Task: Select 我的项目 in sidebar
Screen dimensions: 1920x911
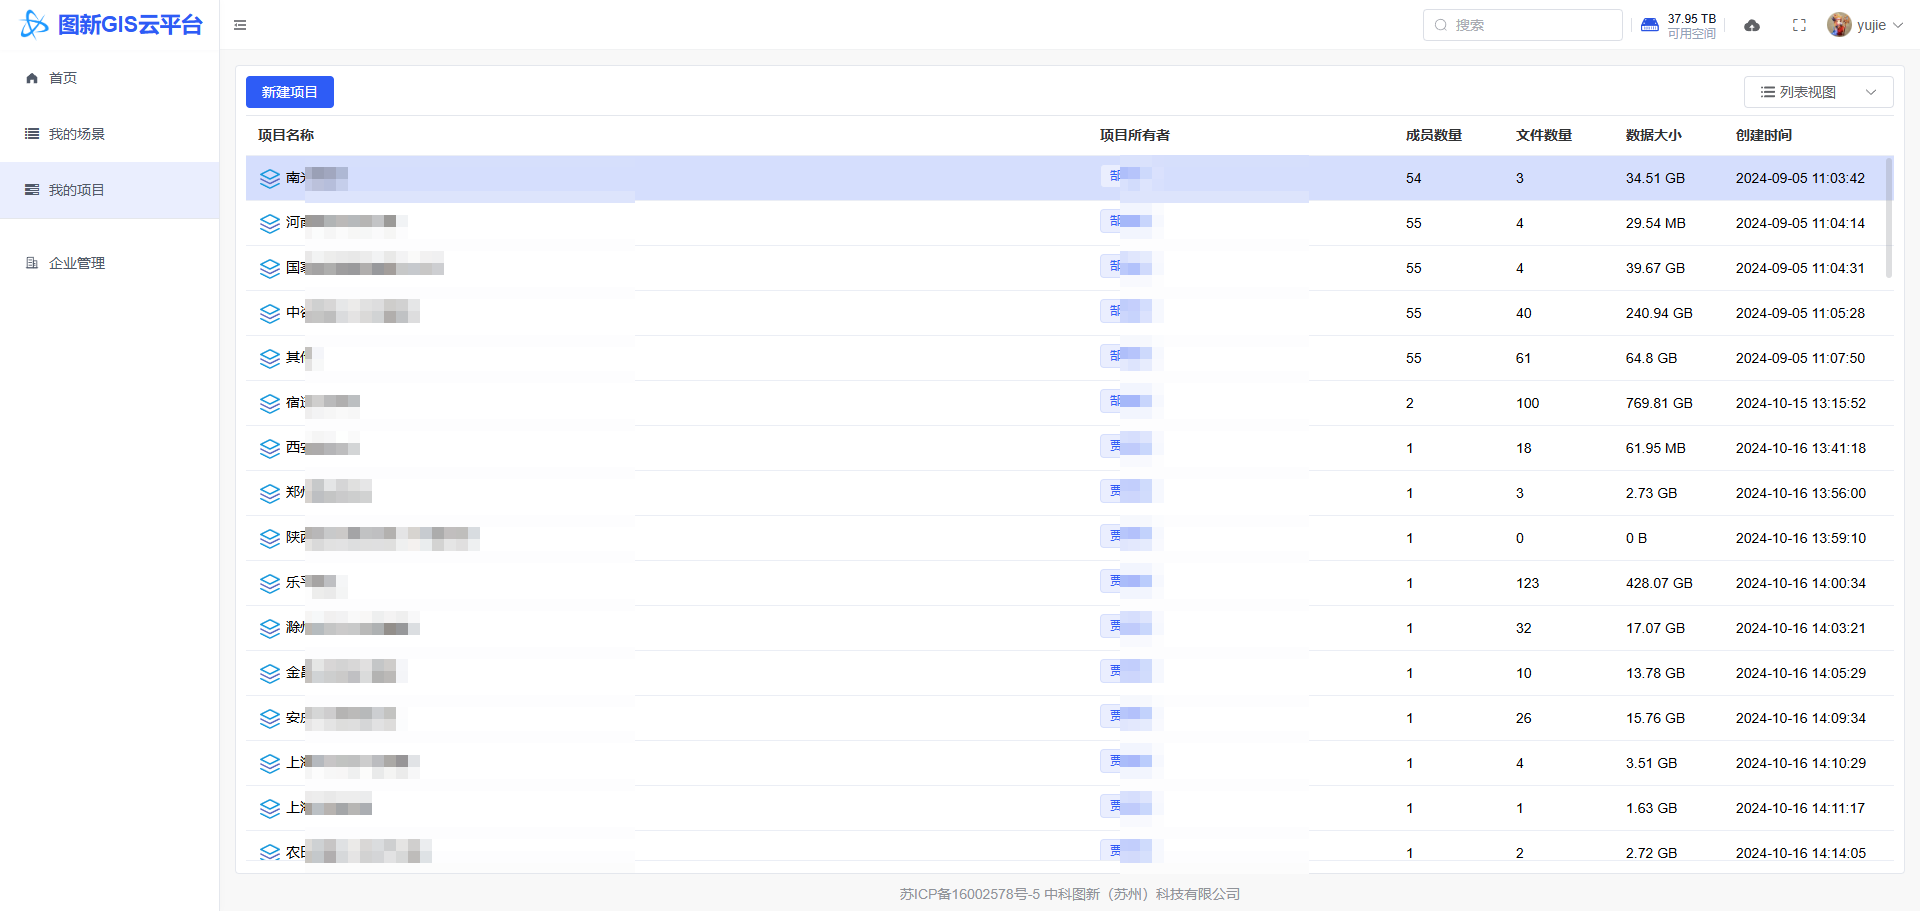Action: pos(76,190)
